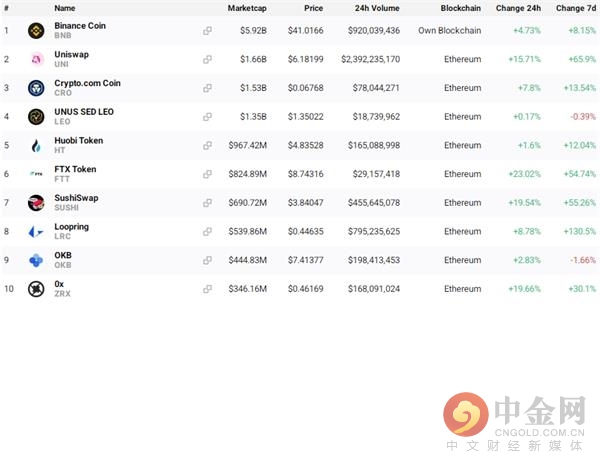Screen dimensions: 600x464
Task: Open the SushiSwap name link
Action: pos(76,198)
